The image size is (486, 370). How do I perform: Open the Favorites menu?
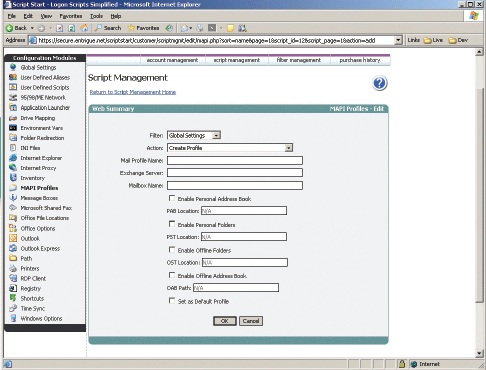71,16
